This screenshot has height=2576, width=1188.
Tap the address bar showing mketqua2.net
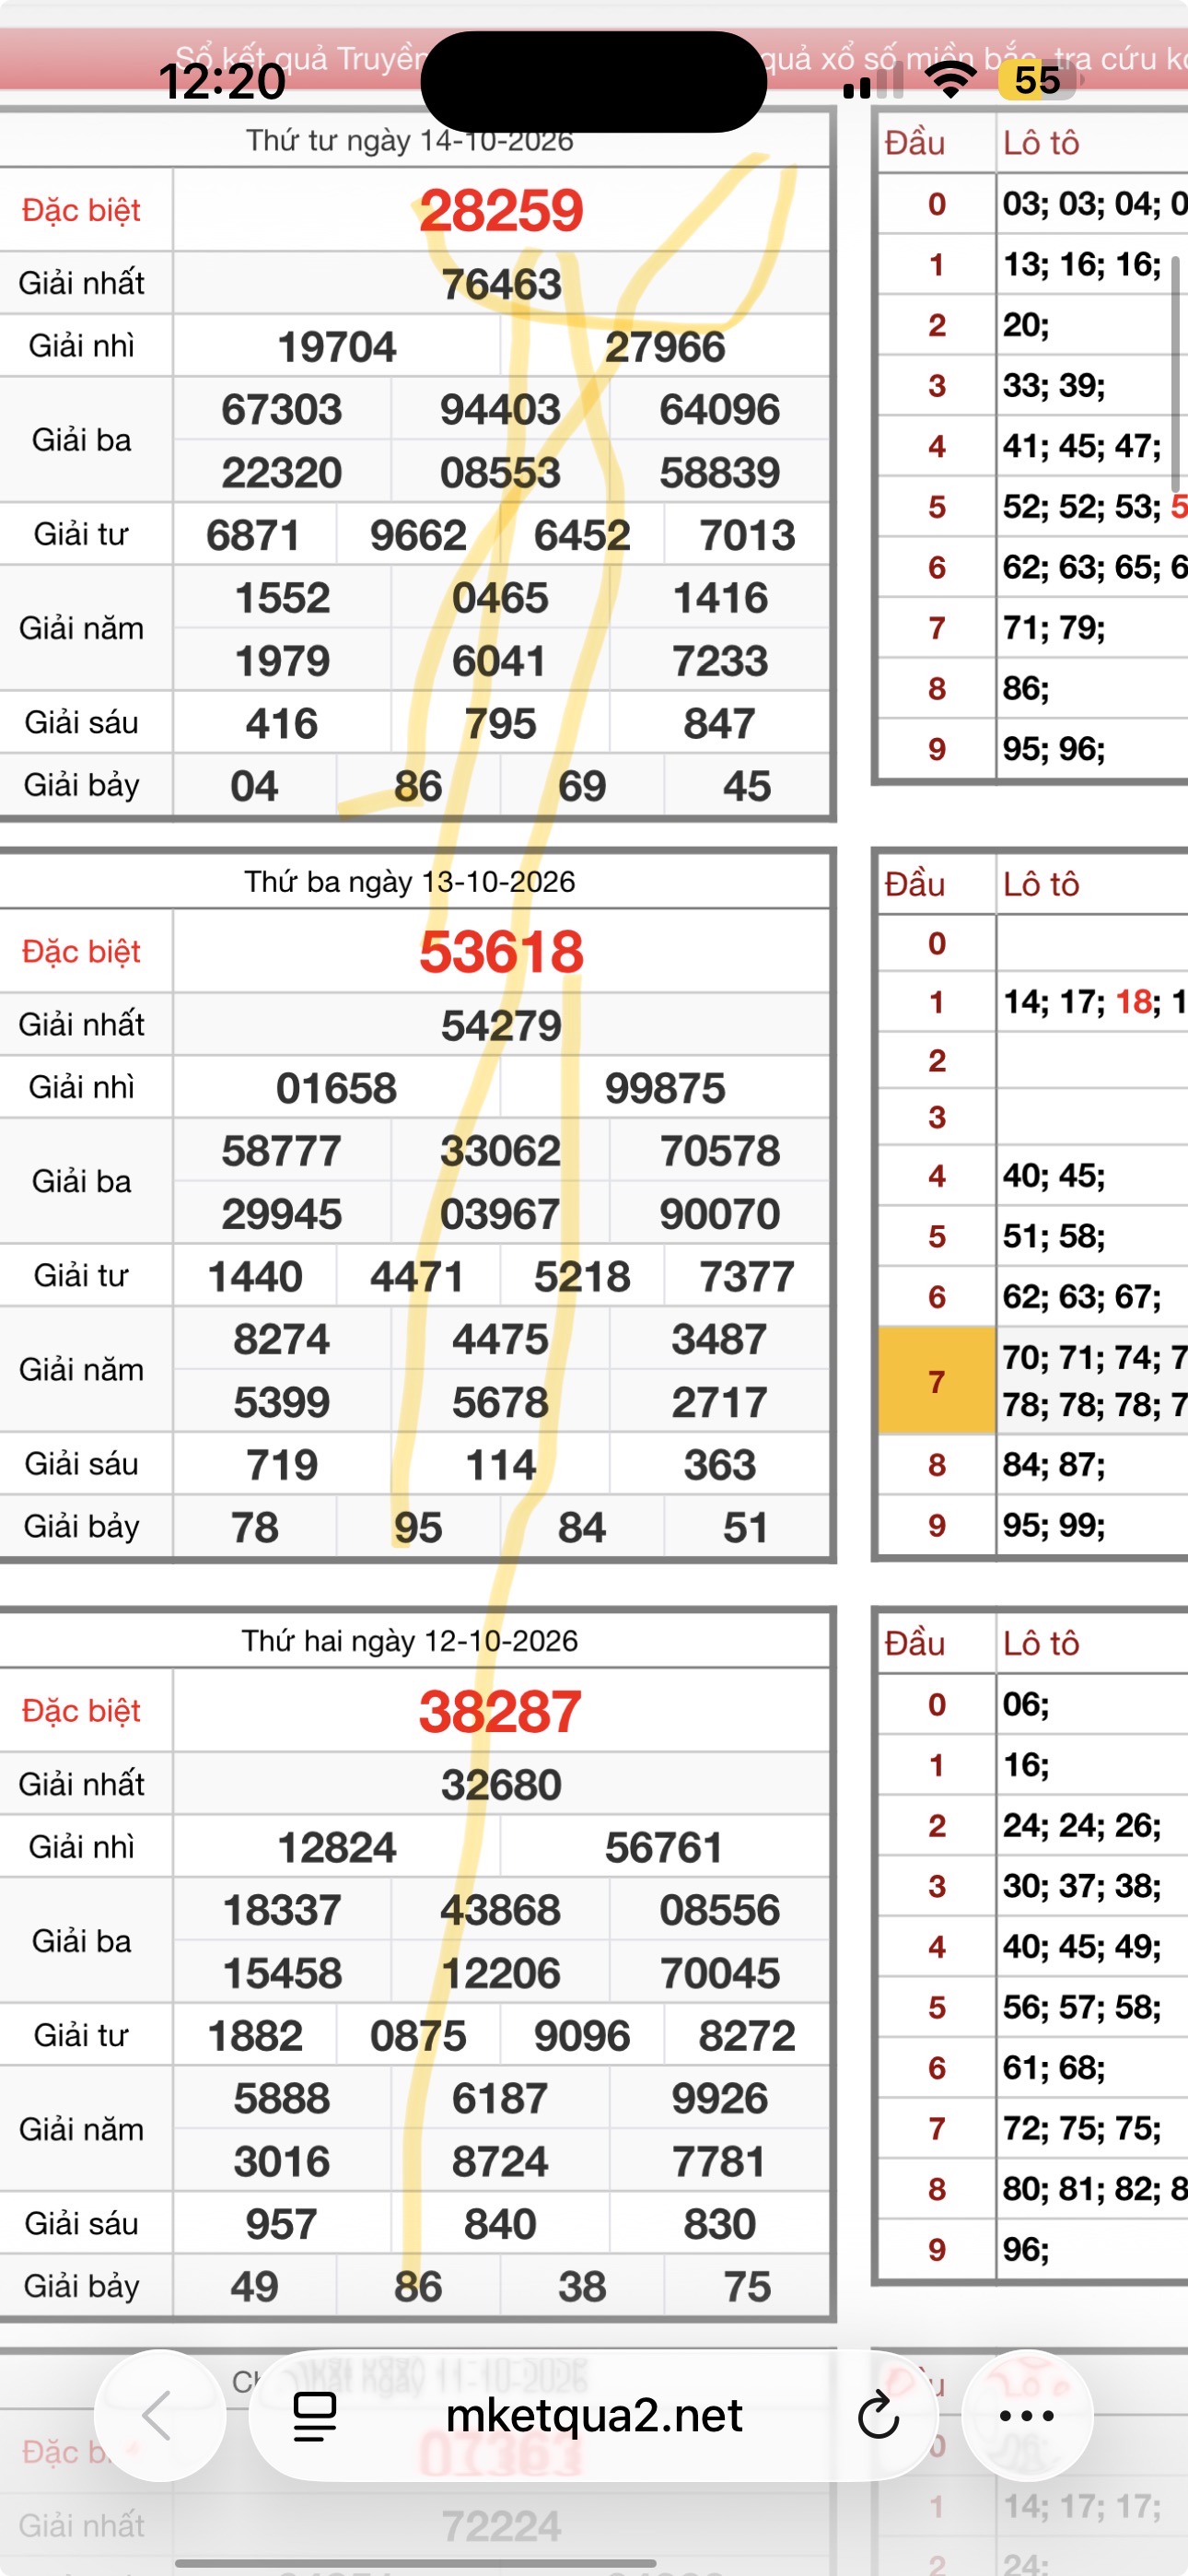point(594,2416)
